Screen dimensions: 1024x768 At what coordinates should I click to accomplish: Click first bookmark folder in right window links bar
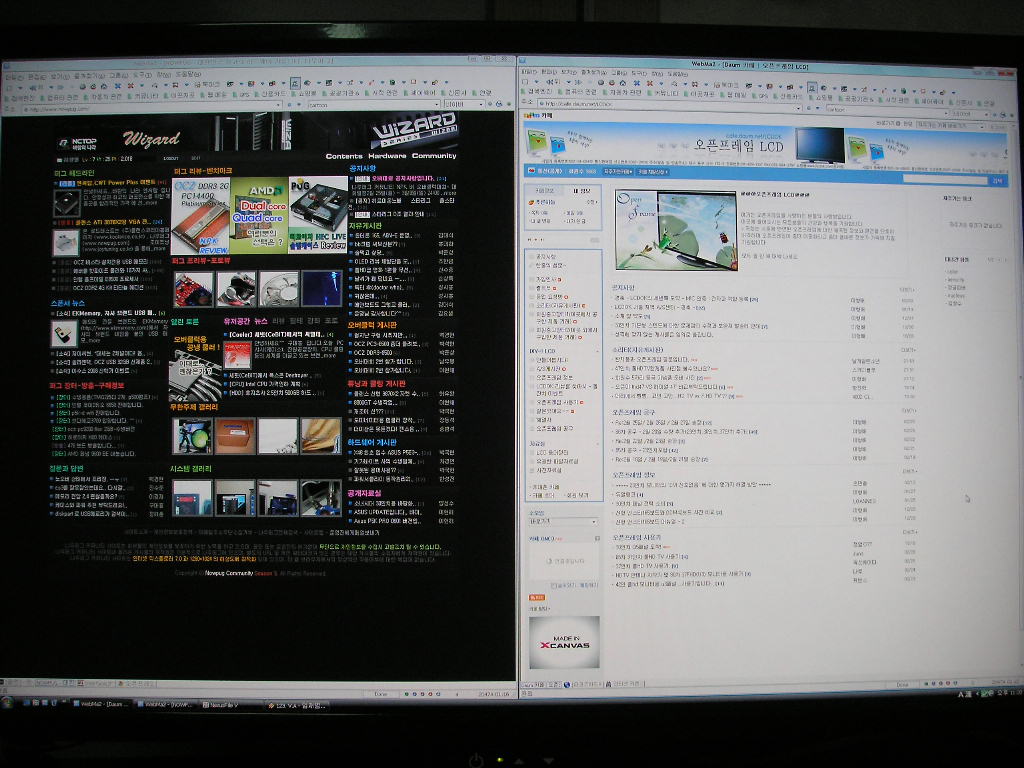pyautogui.click(x=537, y=92)
